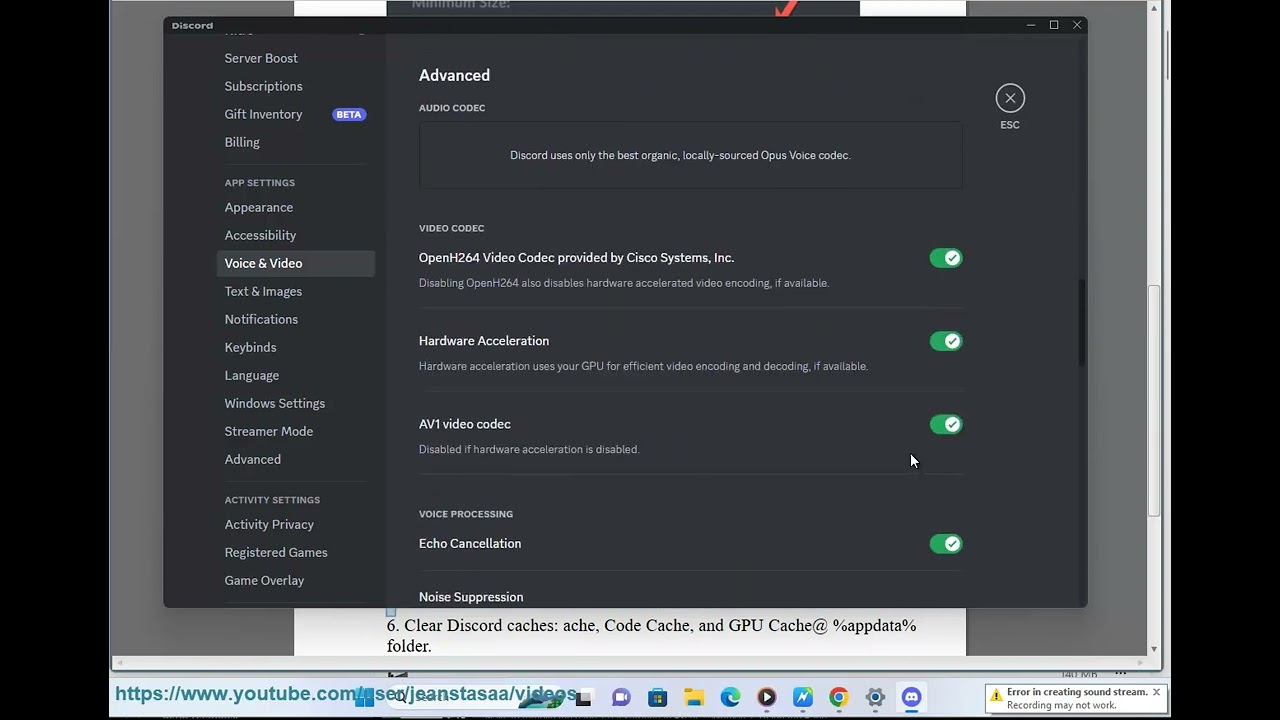
Task: Open blue lightning app icon in taskbar
Action: [803, 697]
